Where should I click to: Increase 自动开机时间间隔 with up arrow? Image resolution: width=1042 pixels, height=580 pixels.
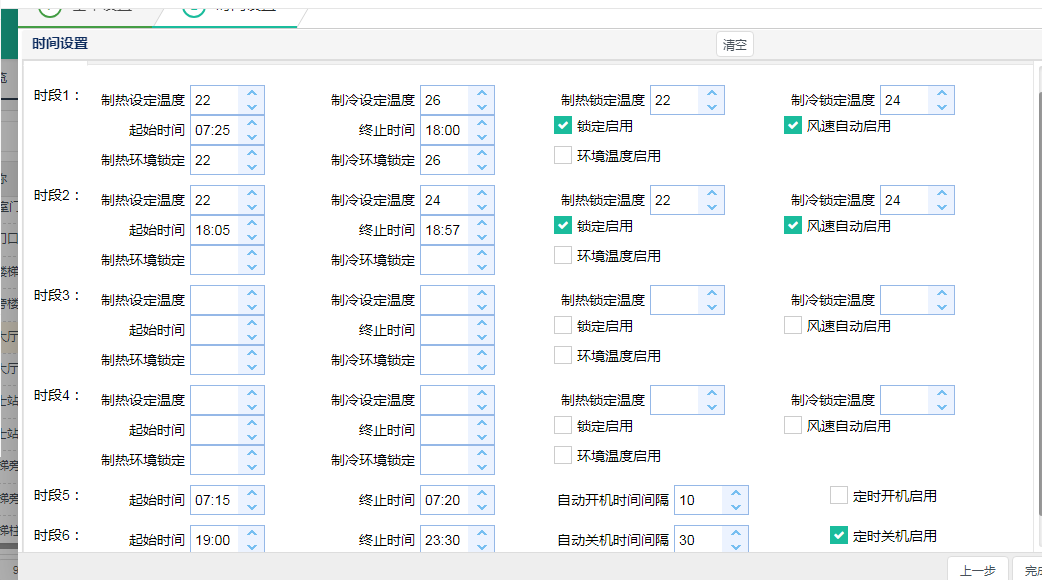click(x=736, y=493)
